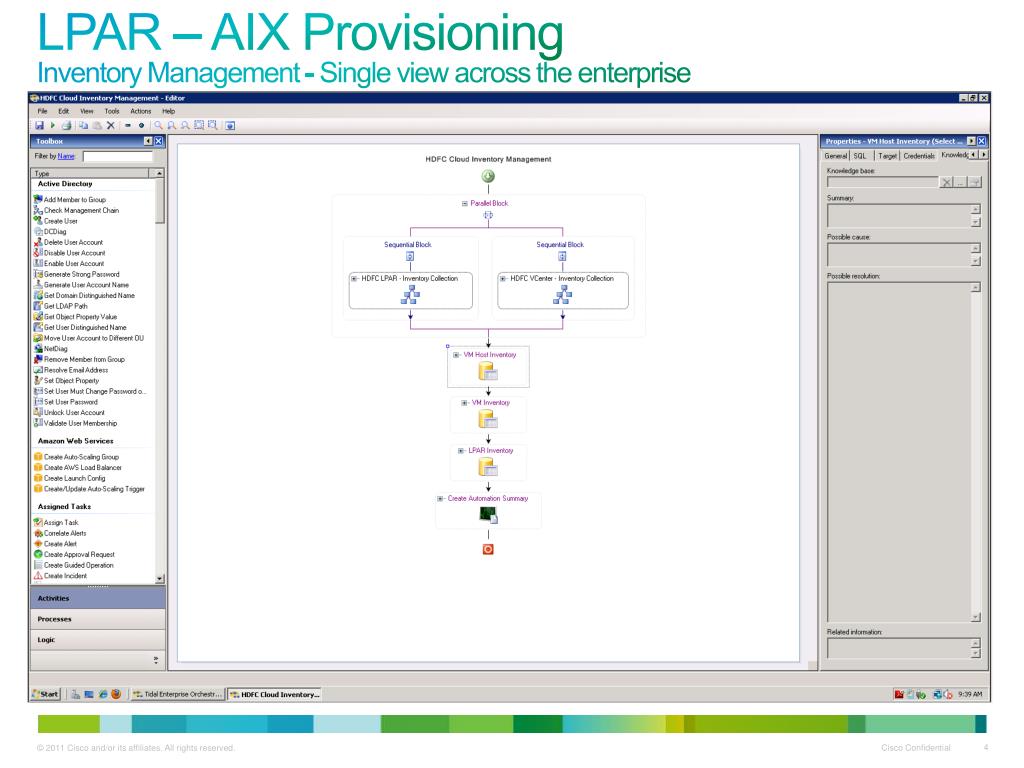Click the Name link beside Filter by
Viewport: 1024px width, 768px height.
66,156
